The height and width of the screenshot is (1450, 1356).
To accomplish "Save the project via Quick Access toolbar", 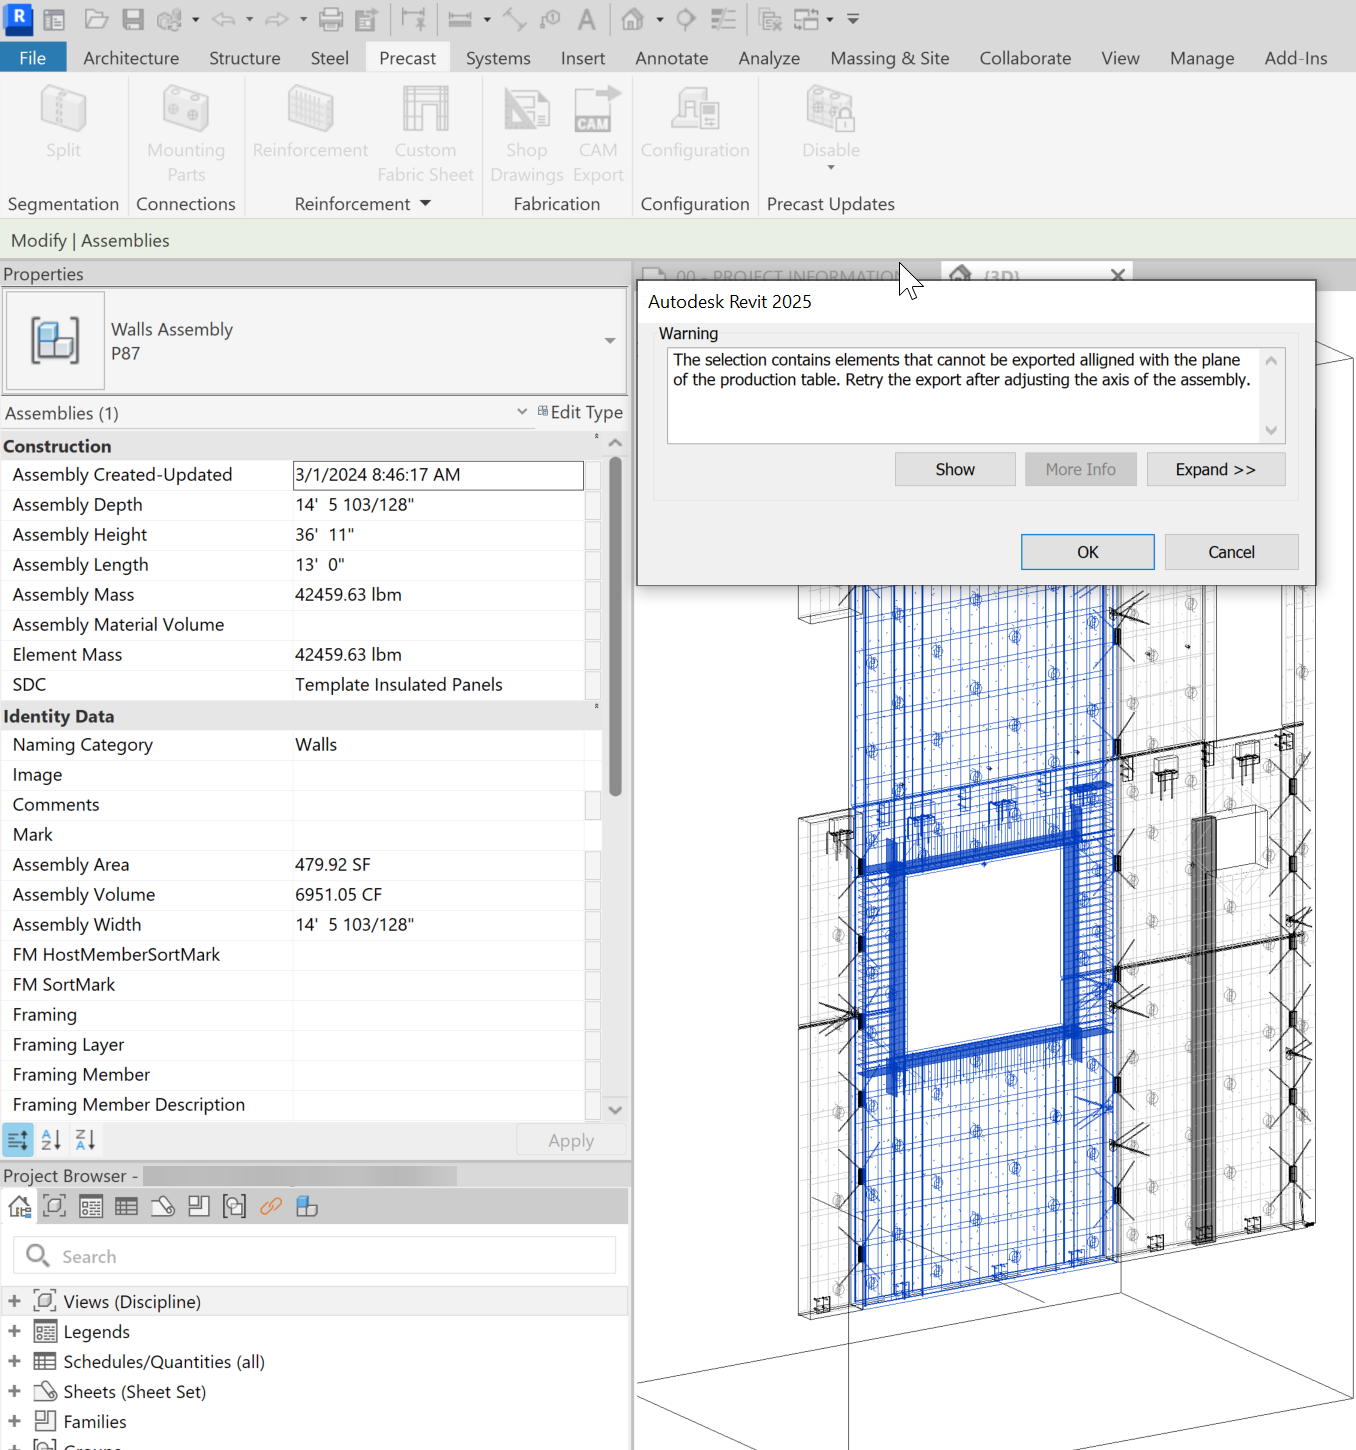I will point(133,19).
